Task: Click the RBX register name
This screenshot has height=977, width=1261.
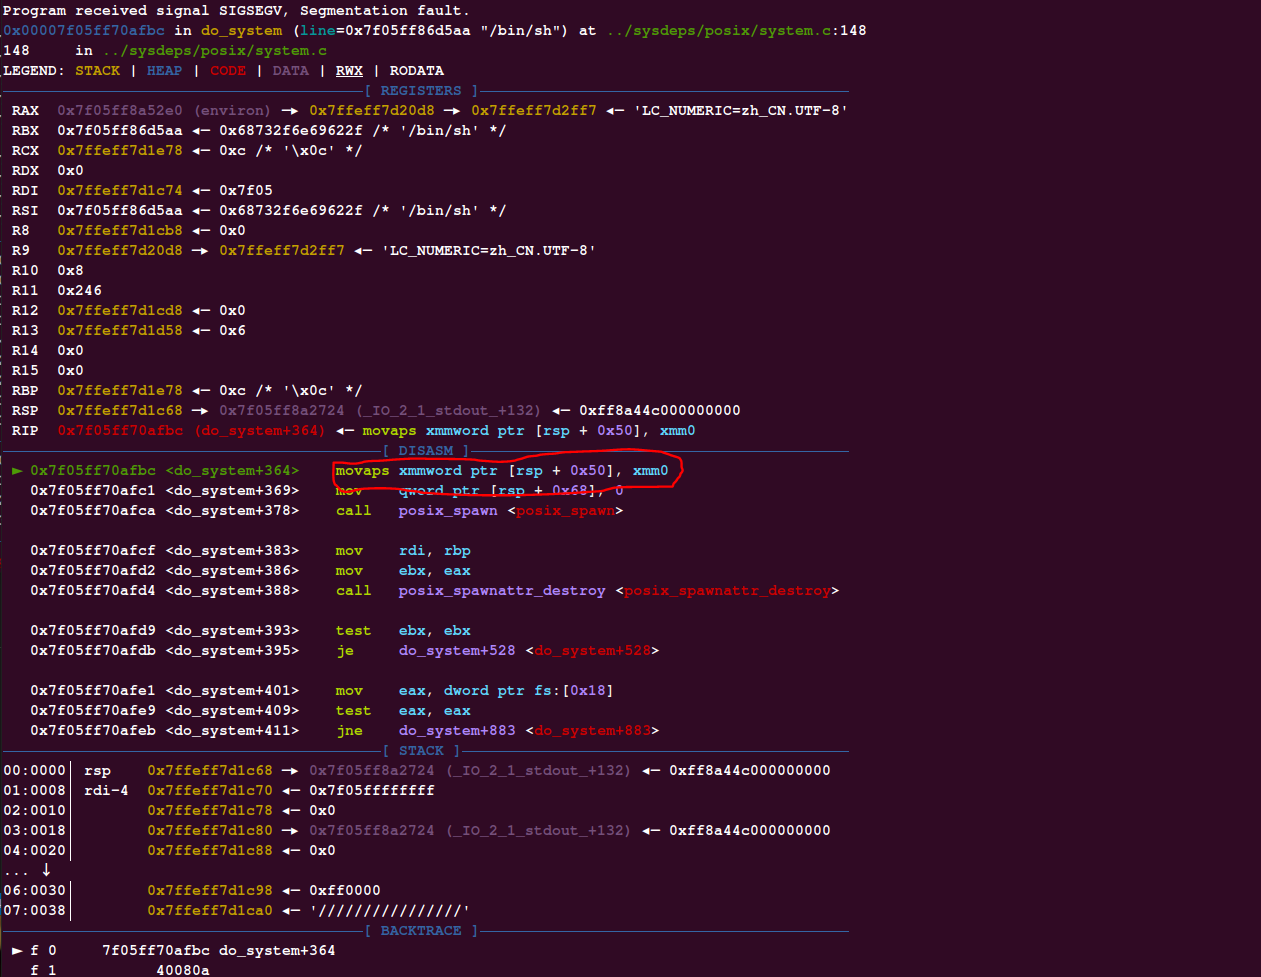Action: pyautogui.click(x=25, y=131)
